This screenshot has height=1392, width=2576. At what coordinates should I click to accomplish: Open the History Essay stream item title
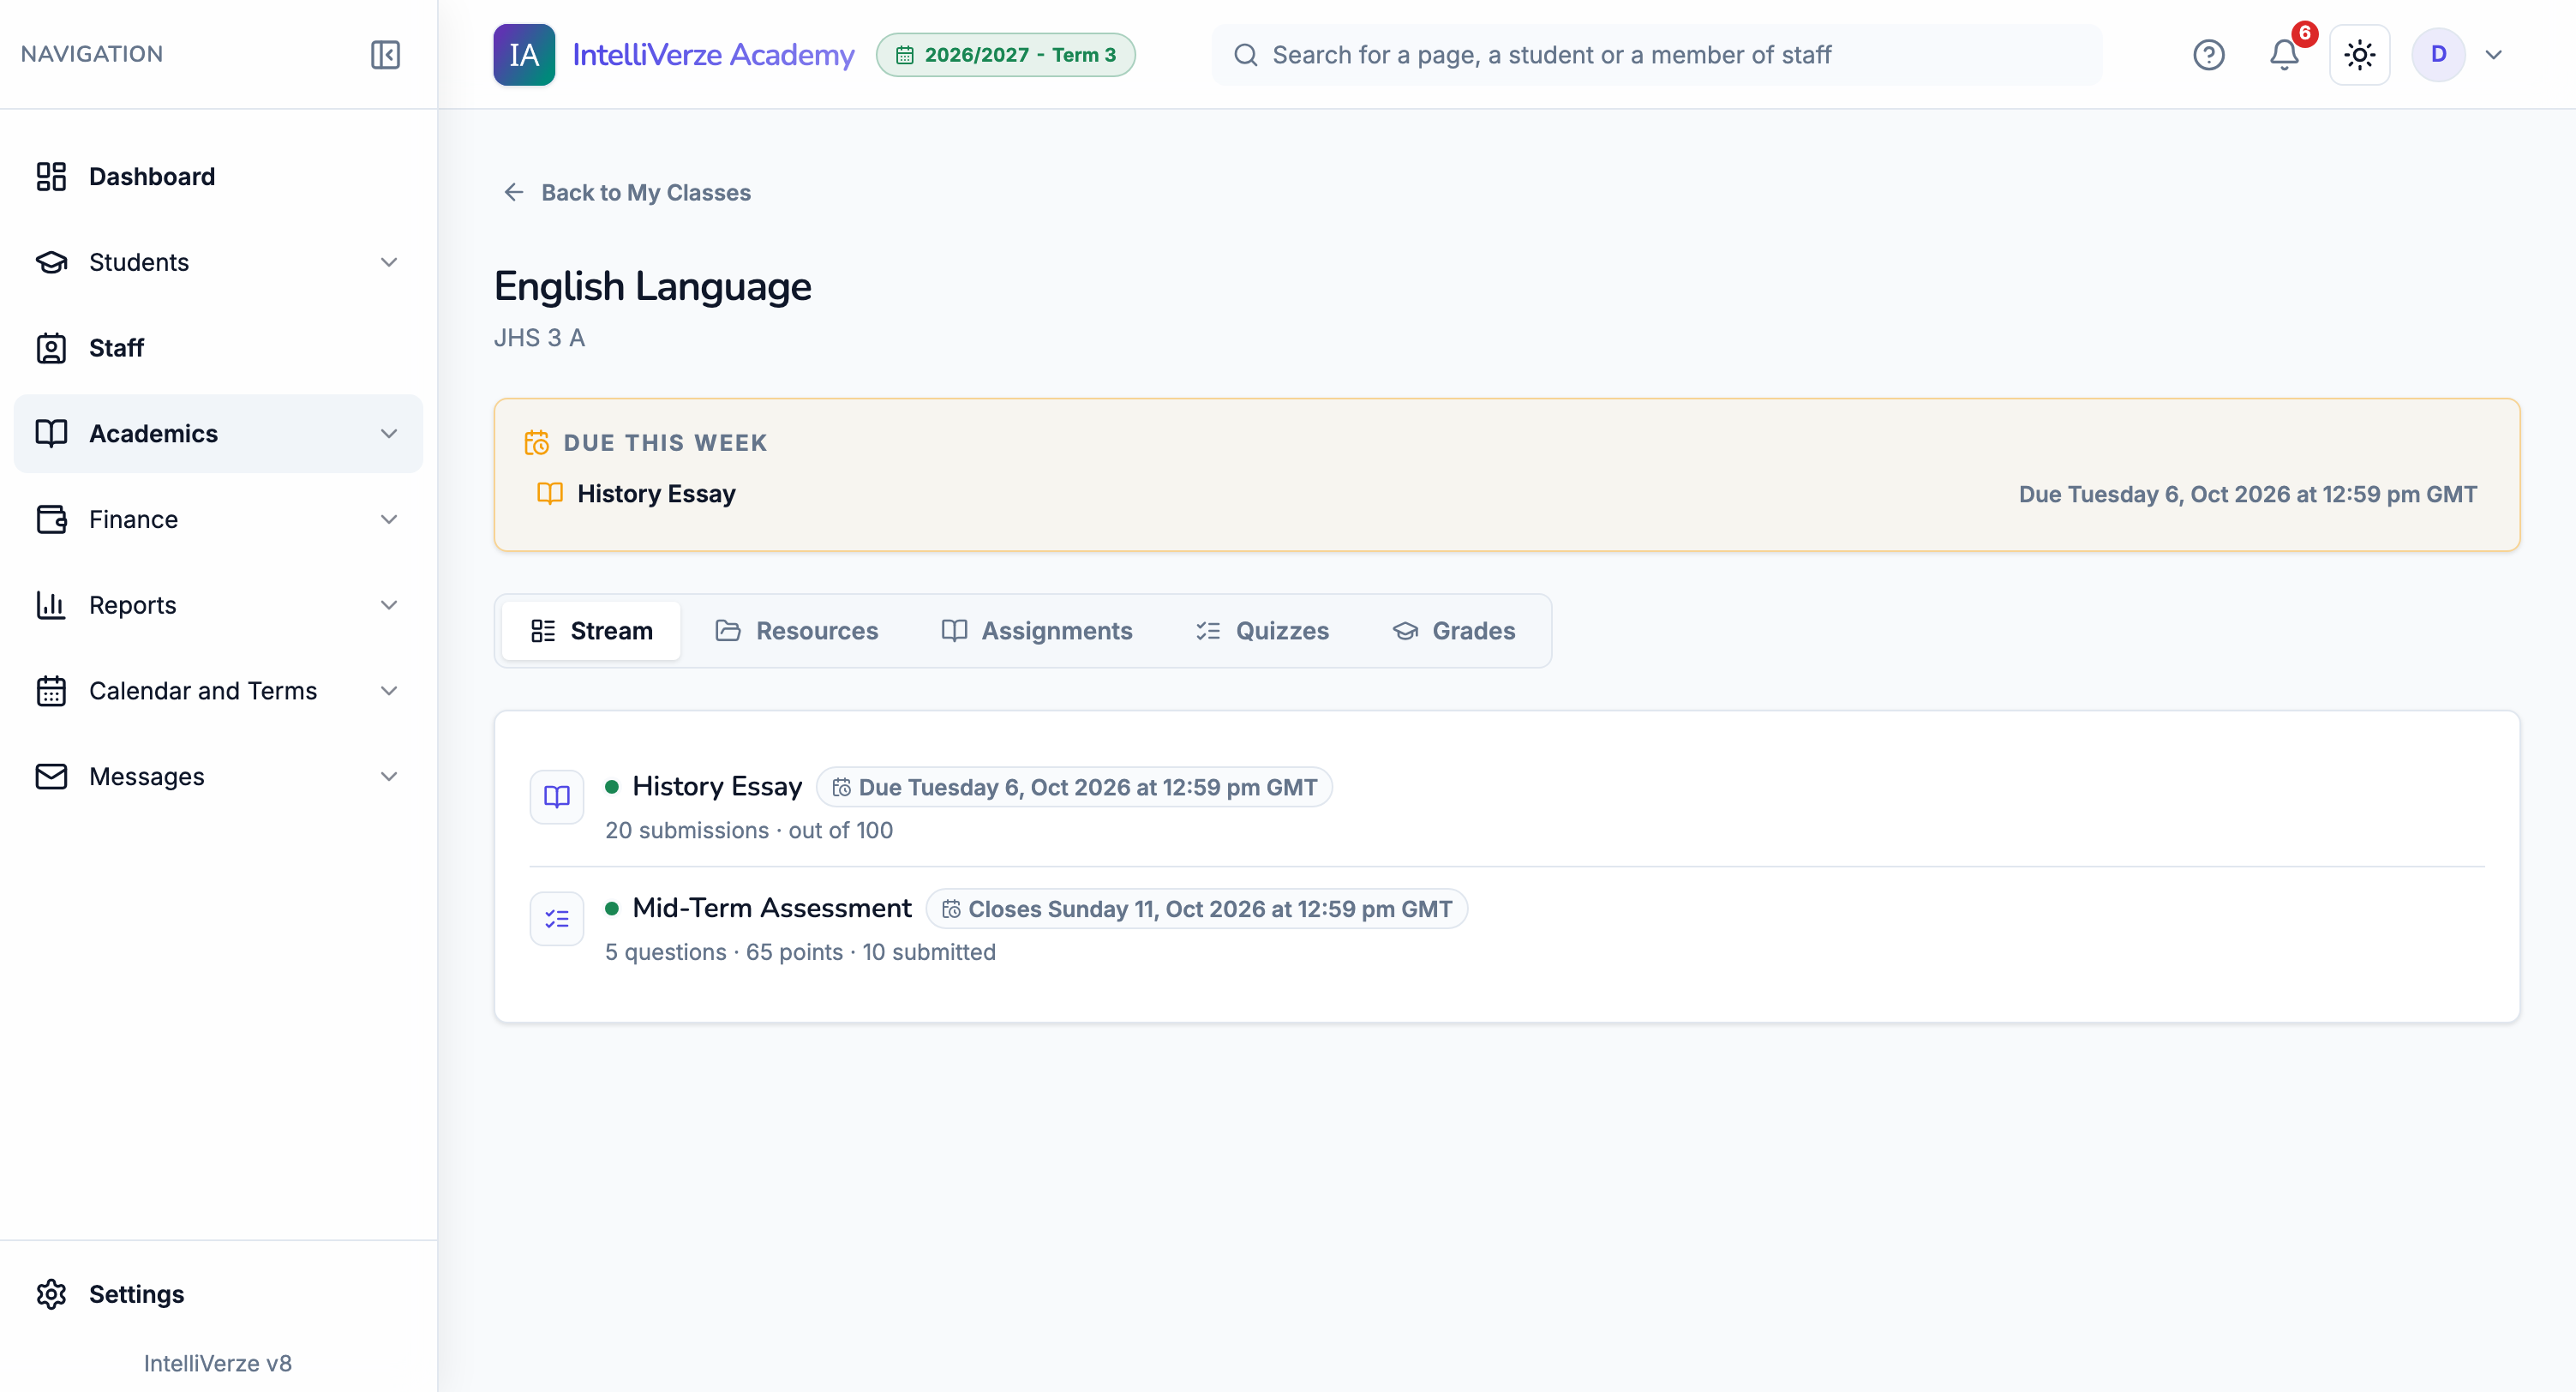(717, 787)
